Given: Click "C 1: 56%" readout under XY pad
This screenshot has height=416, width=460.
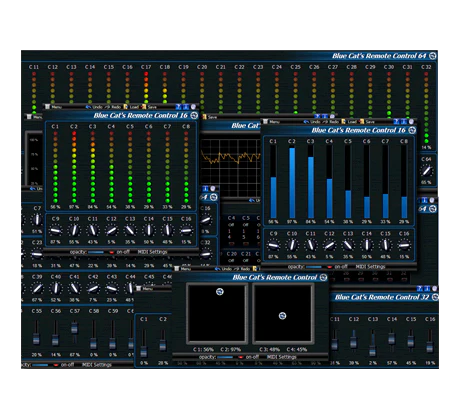Looking at the screenshot, I should tap(203, 349).
